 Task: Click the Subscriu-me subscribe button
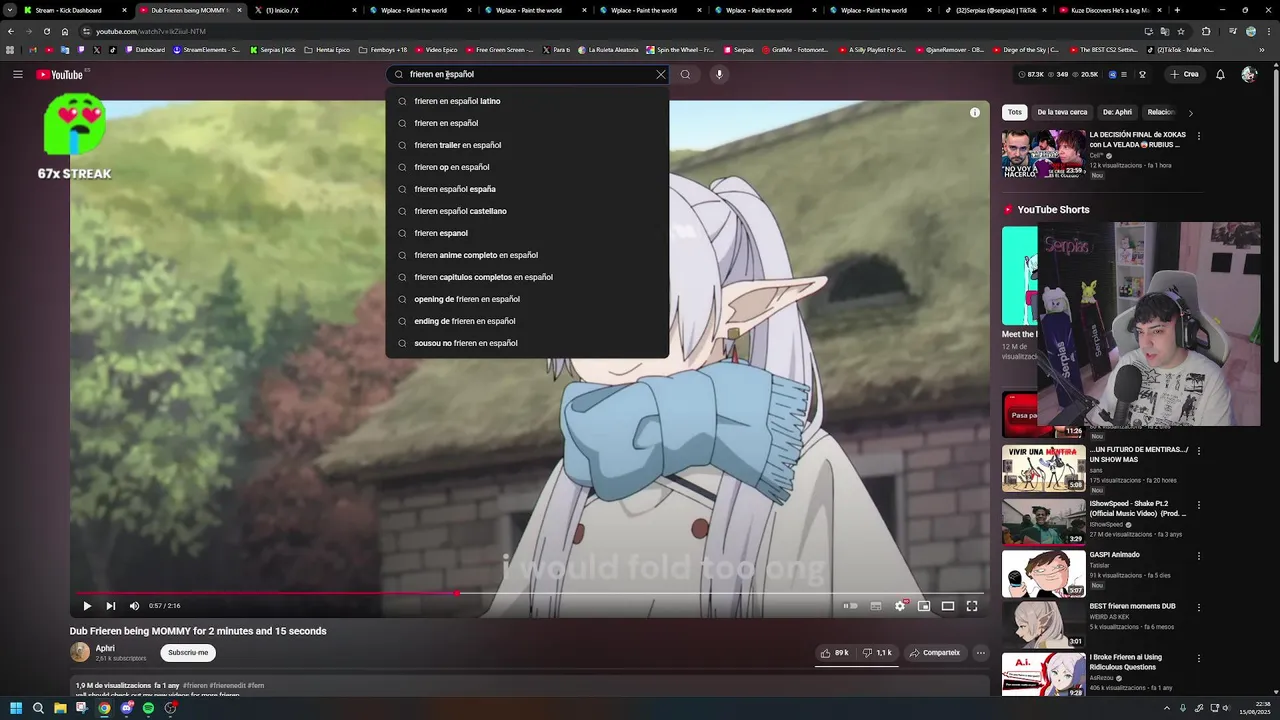click(x=188, y=653)
